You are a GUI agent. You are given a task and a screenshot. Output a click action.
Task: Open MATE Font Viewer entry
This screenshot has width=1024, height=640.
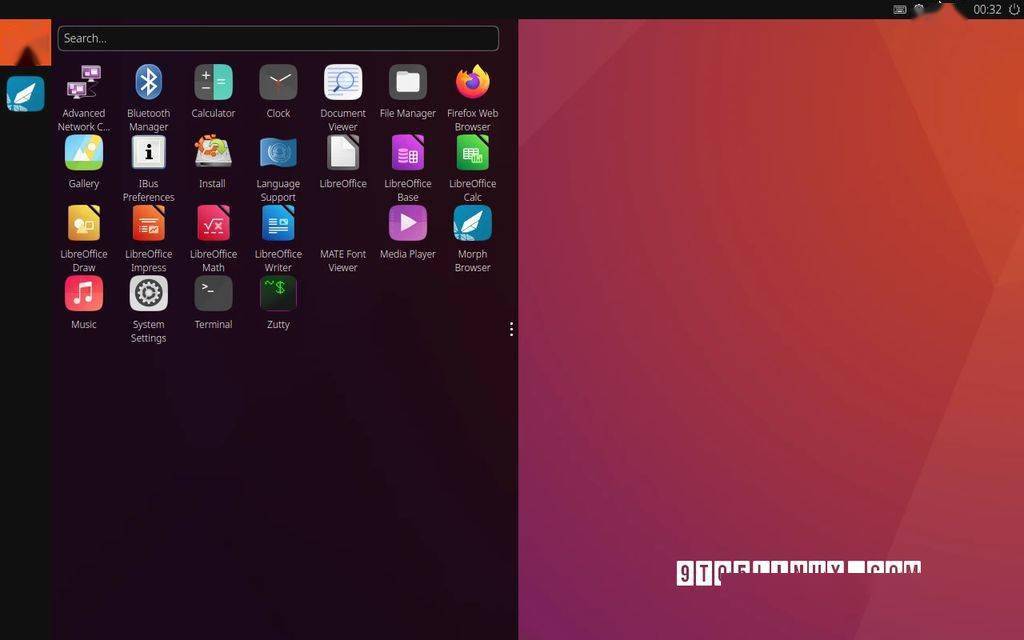[x=343, y=260]
